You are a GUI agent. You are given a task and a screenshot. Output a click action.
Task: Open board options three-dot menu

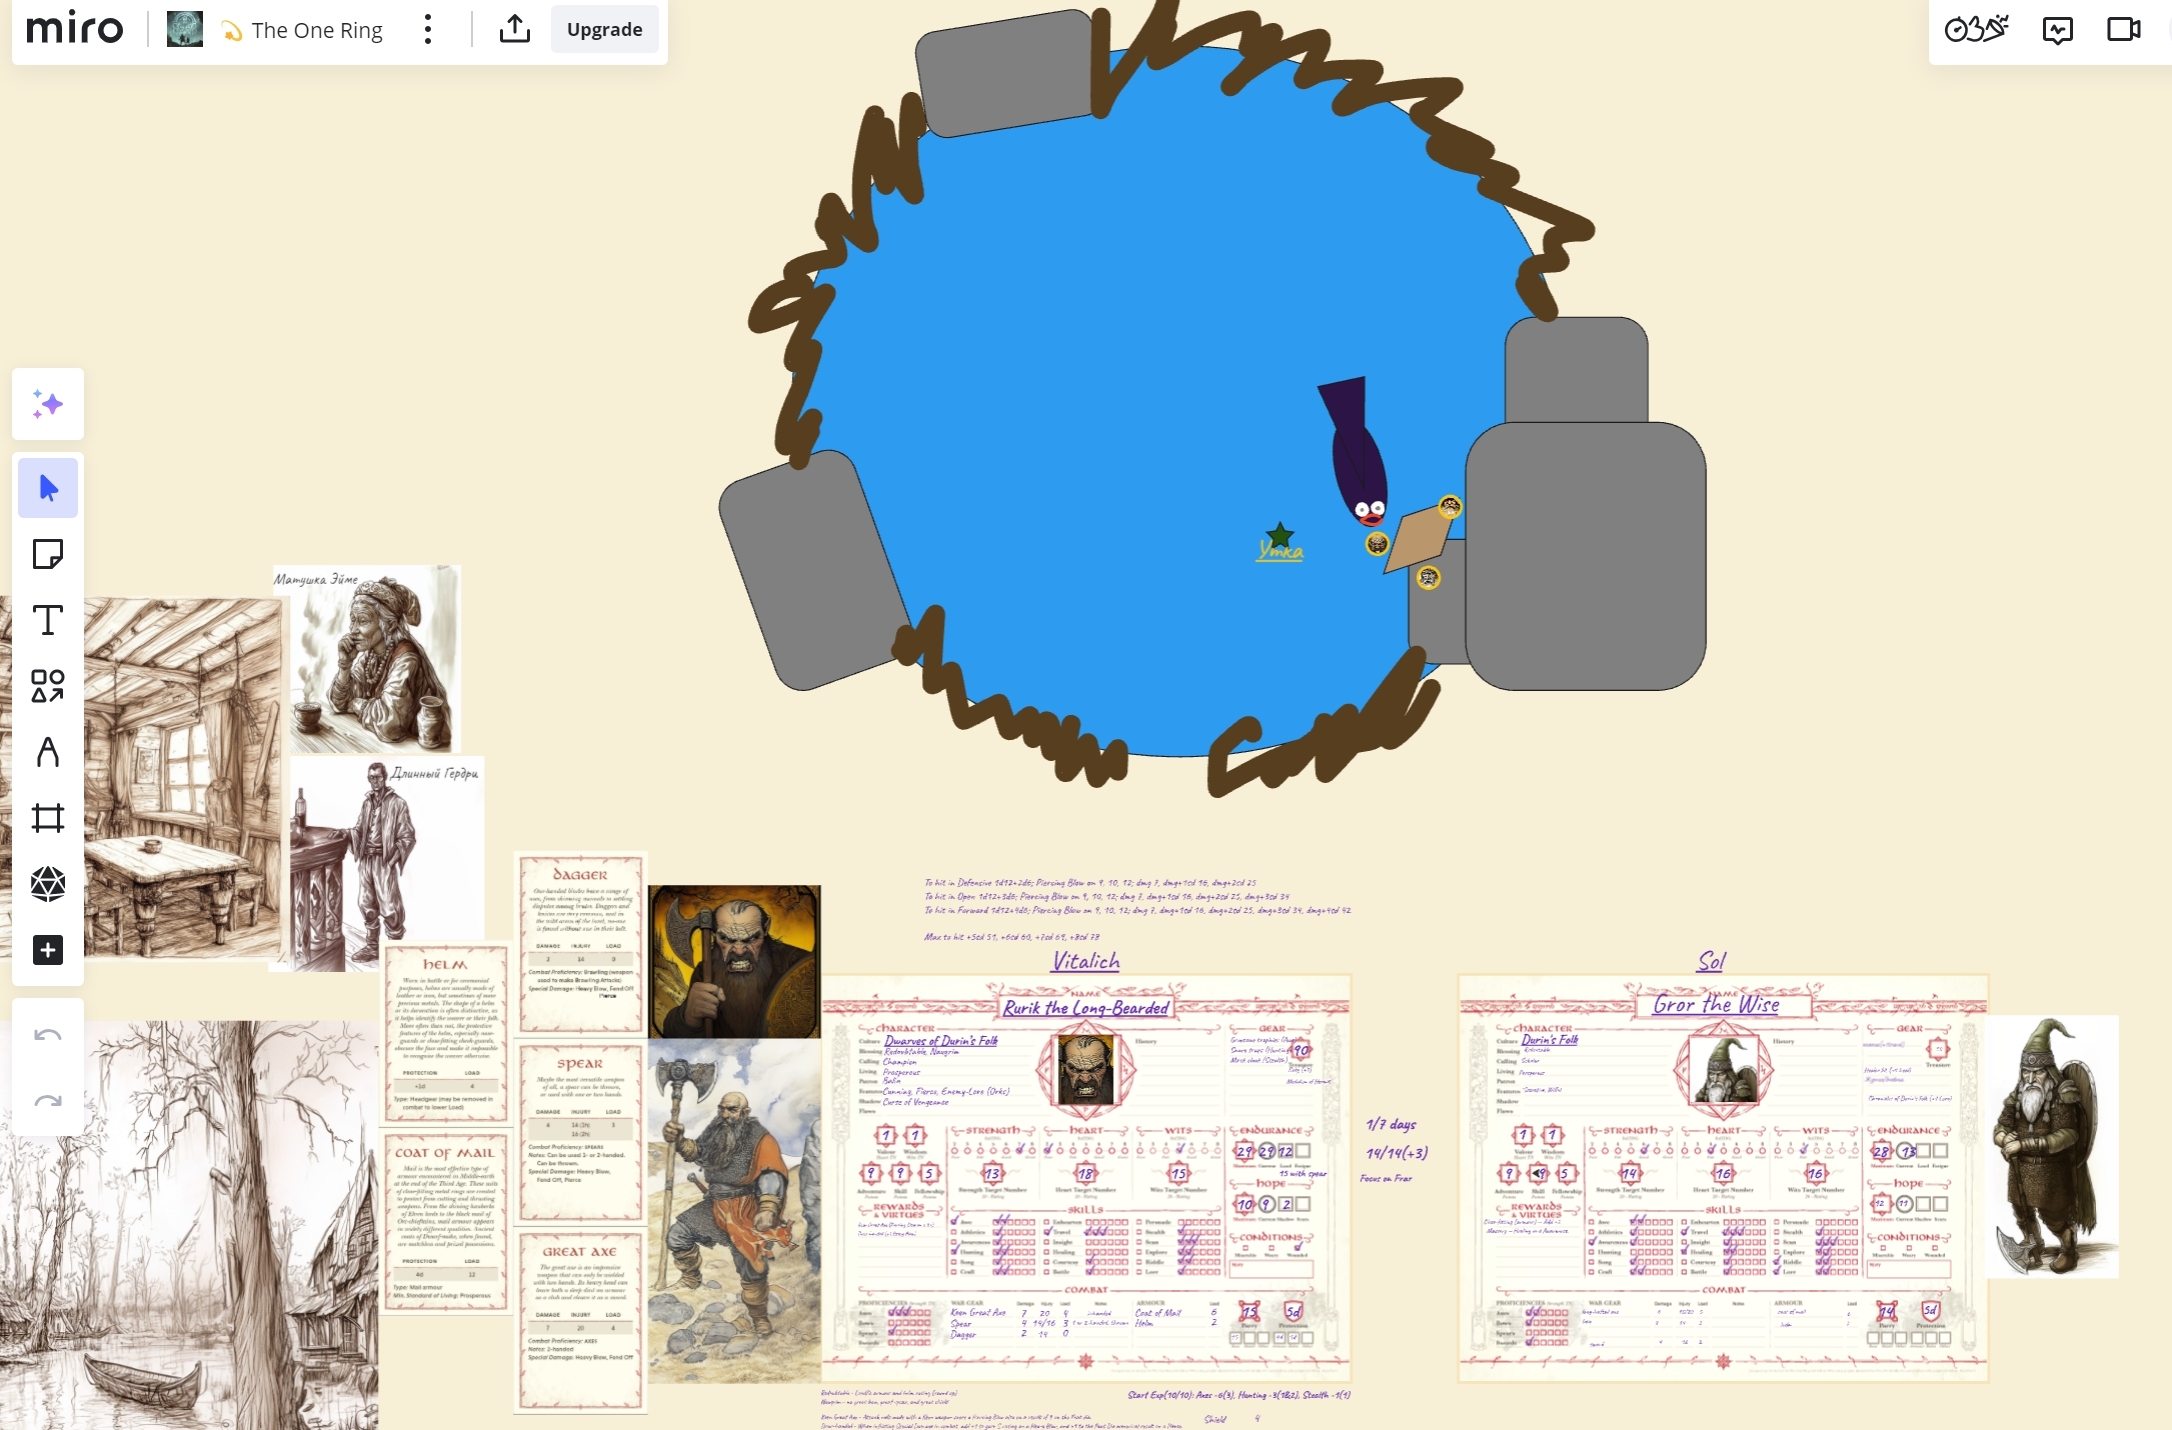click(428, 30)
